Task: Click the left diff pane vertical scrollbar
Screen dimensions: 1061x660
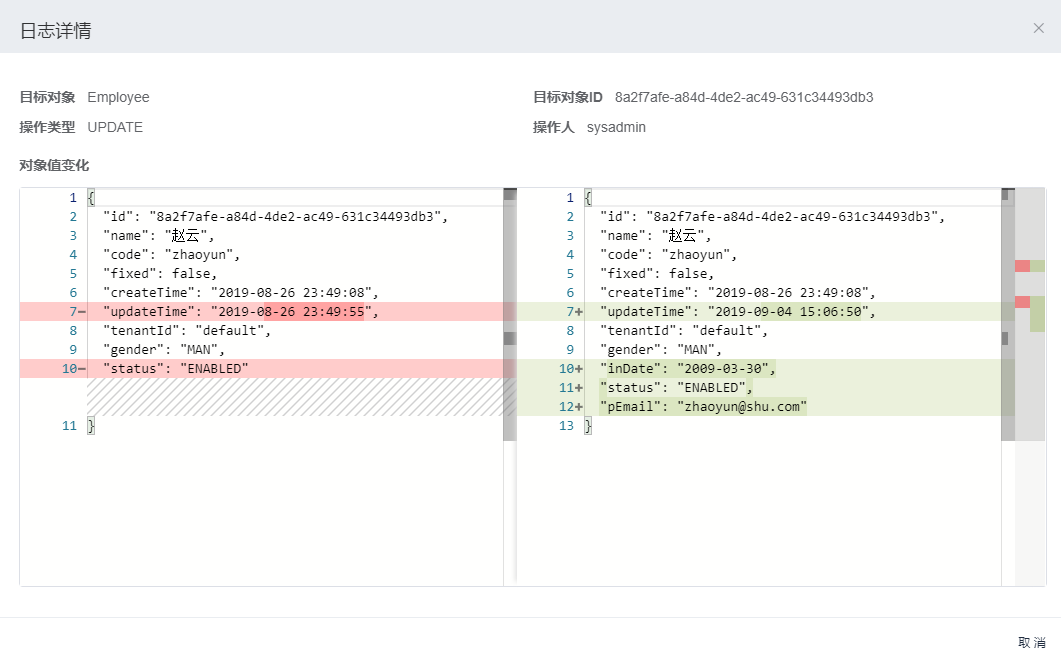Action: pyautogui.click(x=509, y=338)
